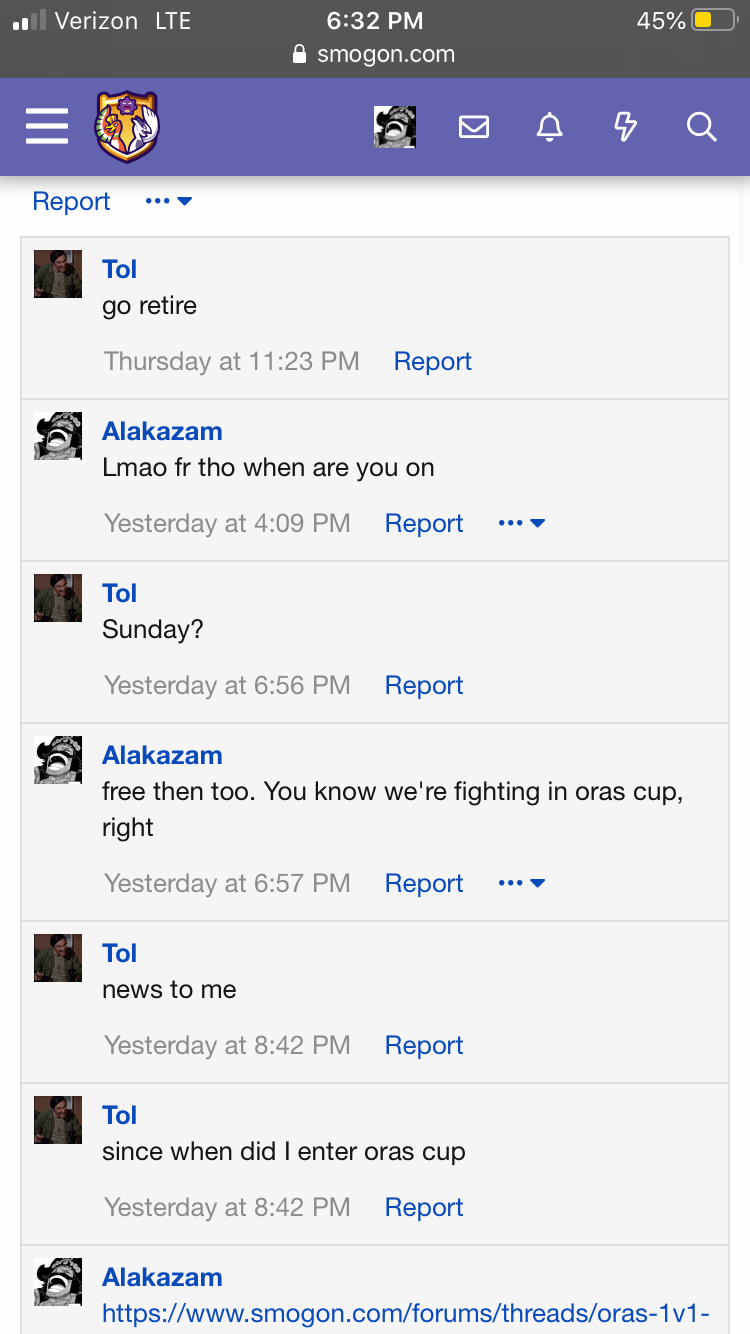Tap Alakazam's avatar beside "Lmao fr tho"
This screenshot has width=750, height=1334.
click(58, 436)
